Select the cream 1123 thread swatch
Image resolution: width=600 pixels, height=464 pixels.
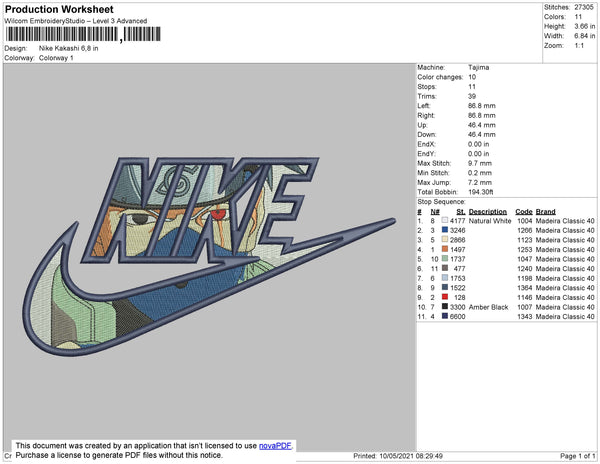pos(445,239)
